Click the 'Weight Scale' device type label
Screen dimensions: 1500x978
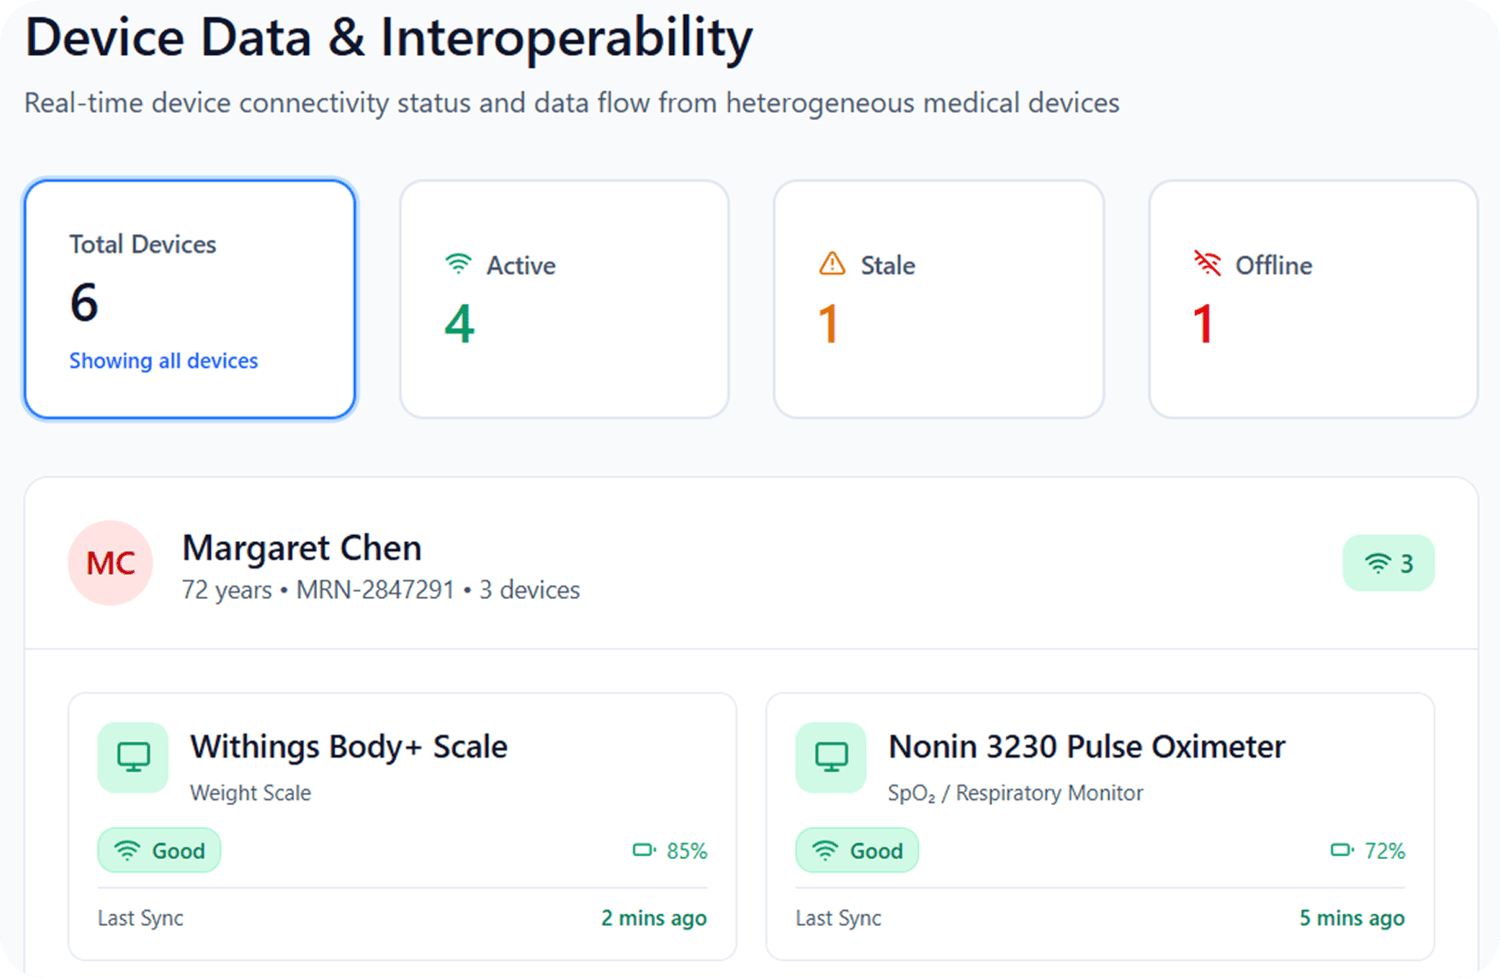click(x=250, y=793)
